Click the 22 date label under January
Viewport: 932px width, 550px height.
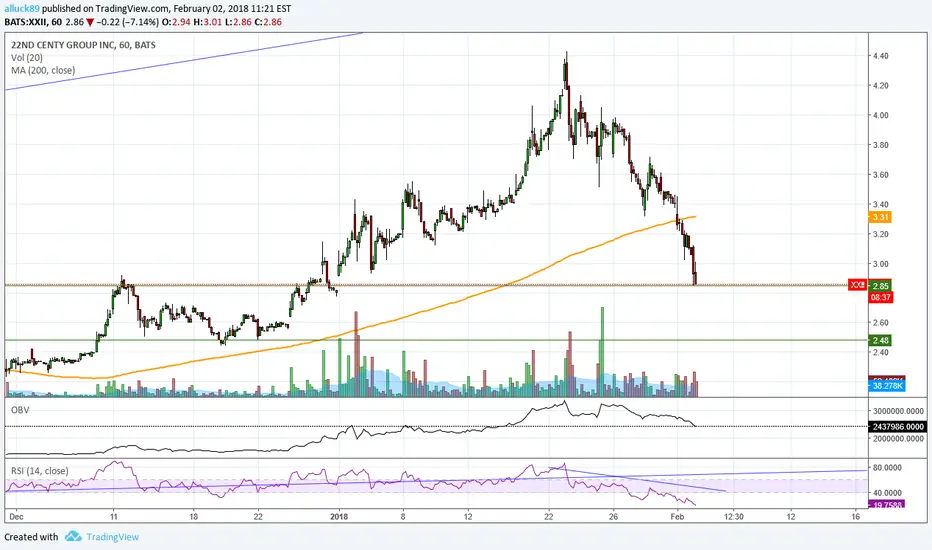(549, 516)
